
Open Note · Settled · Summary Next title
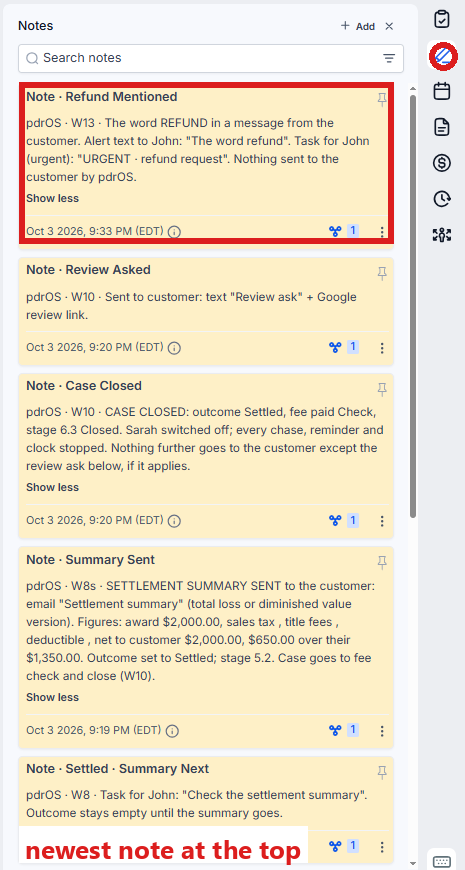coord(118,769)
